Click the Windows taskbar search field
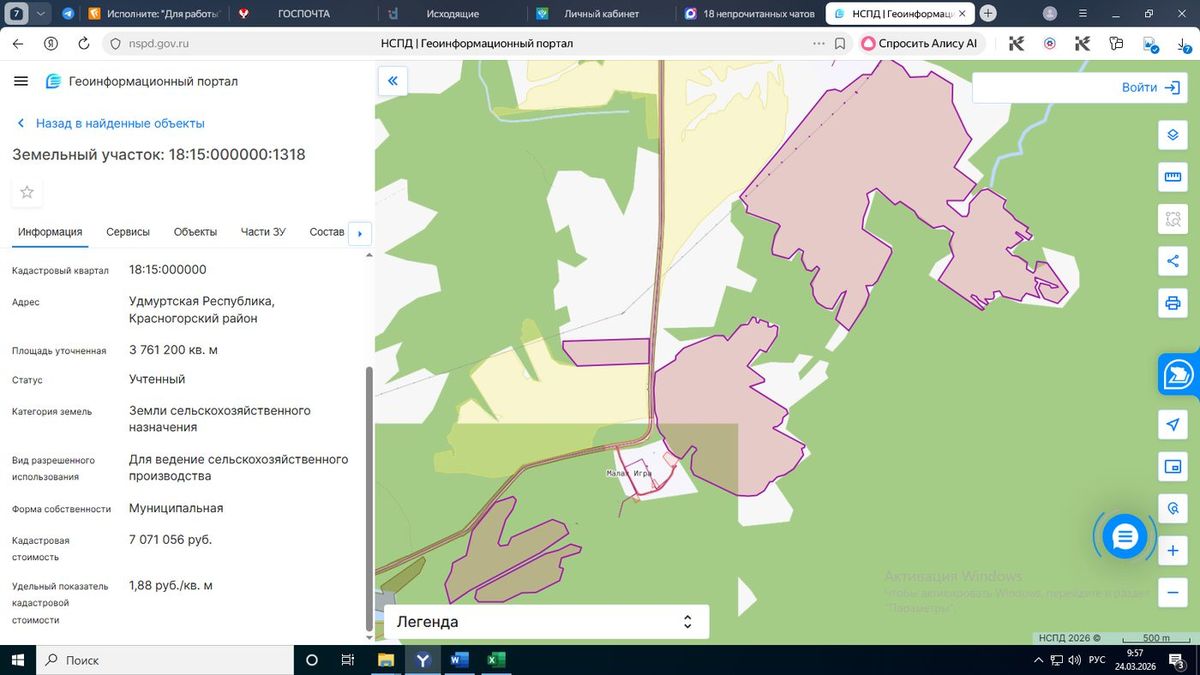 tap(165, 660)
